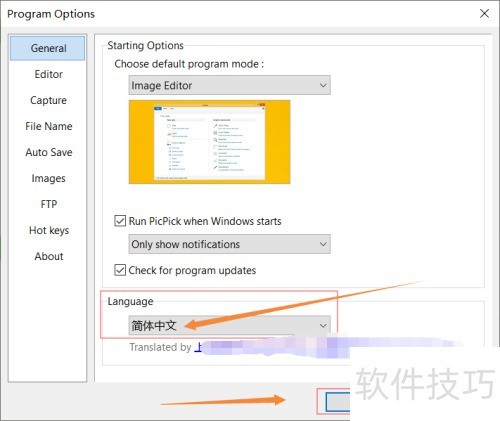The width and height of the screenshot is (500, 421).
Task: Select the General settings category
Action: click(48, 48)
